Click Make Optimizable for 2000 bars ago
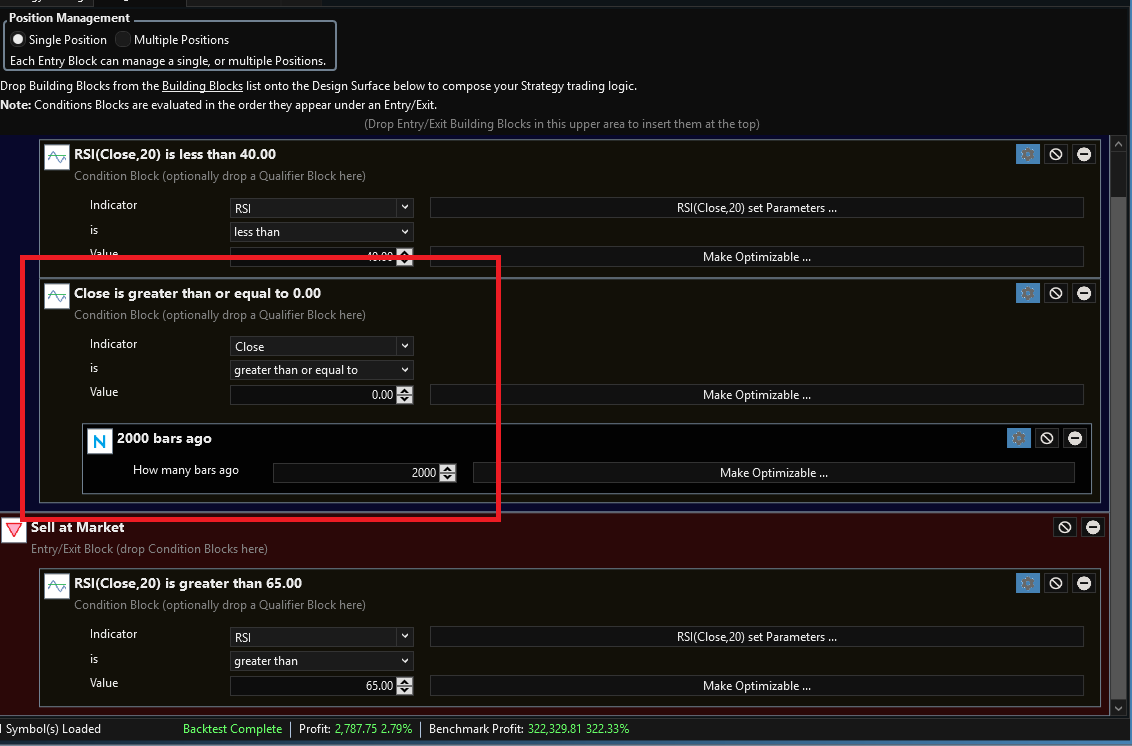Image resolution: width=1132 pixels, height=746 pixels. click(773, 473)
